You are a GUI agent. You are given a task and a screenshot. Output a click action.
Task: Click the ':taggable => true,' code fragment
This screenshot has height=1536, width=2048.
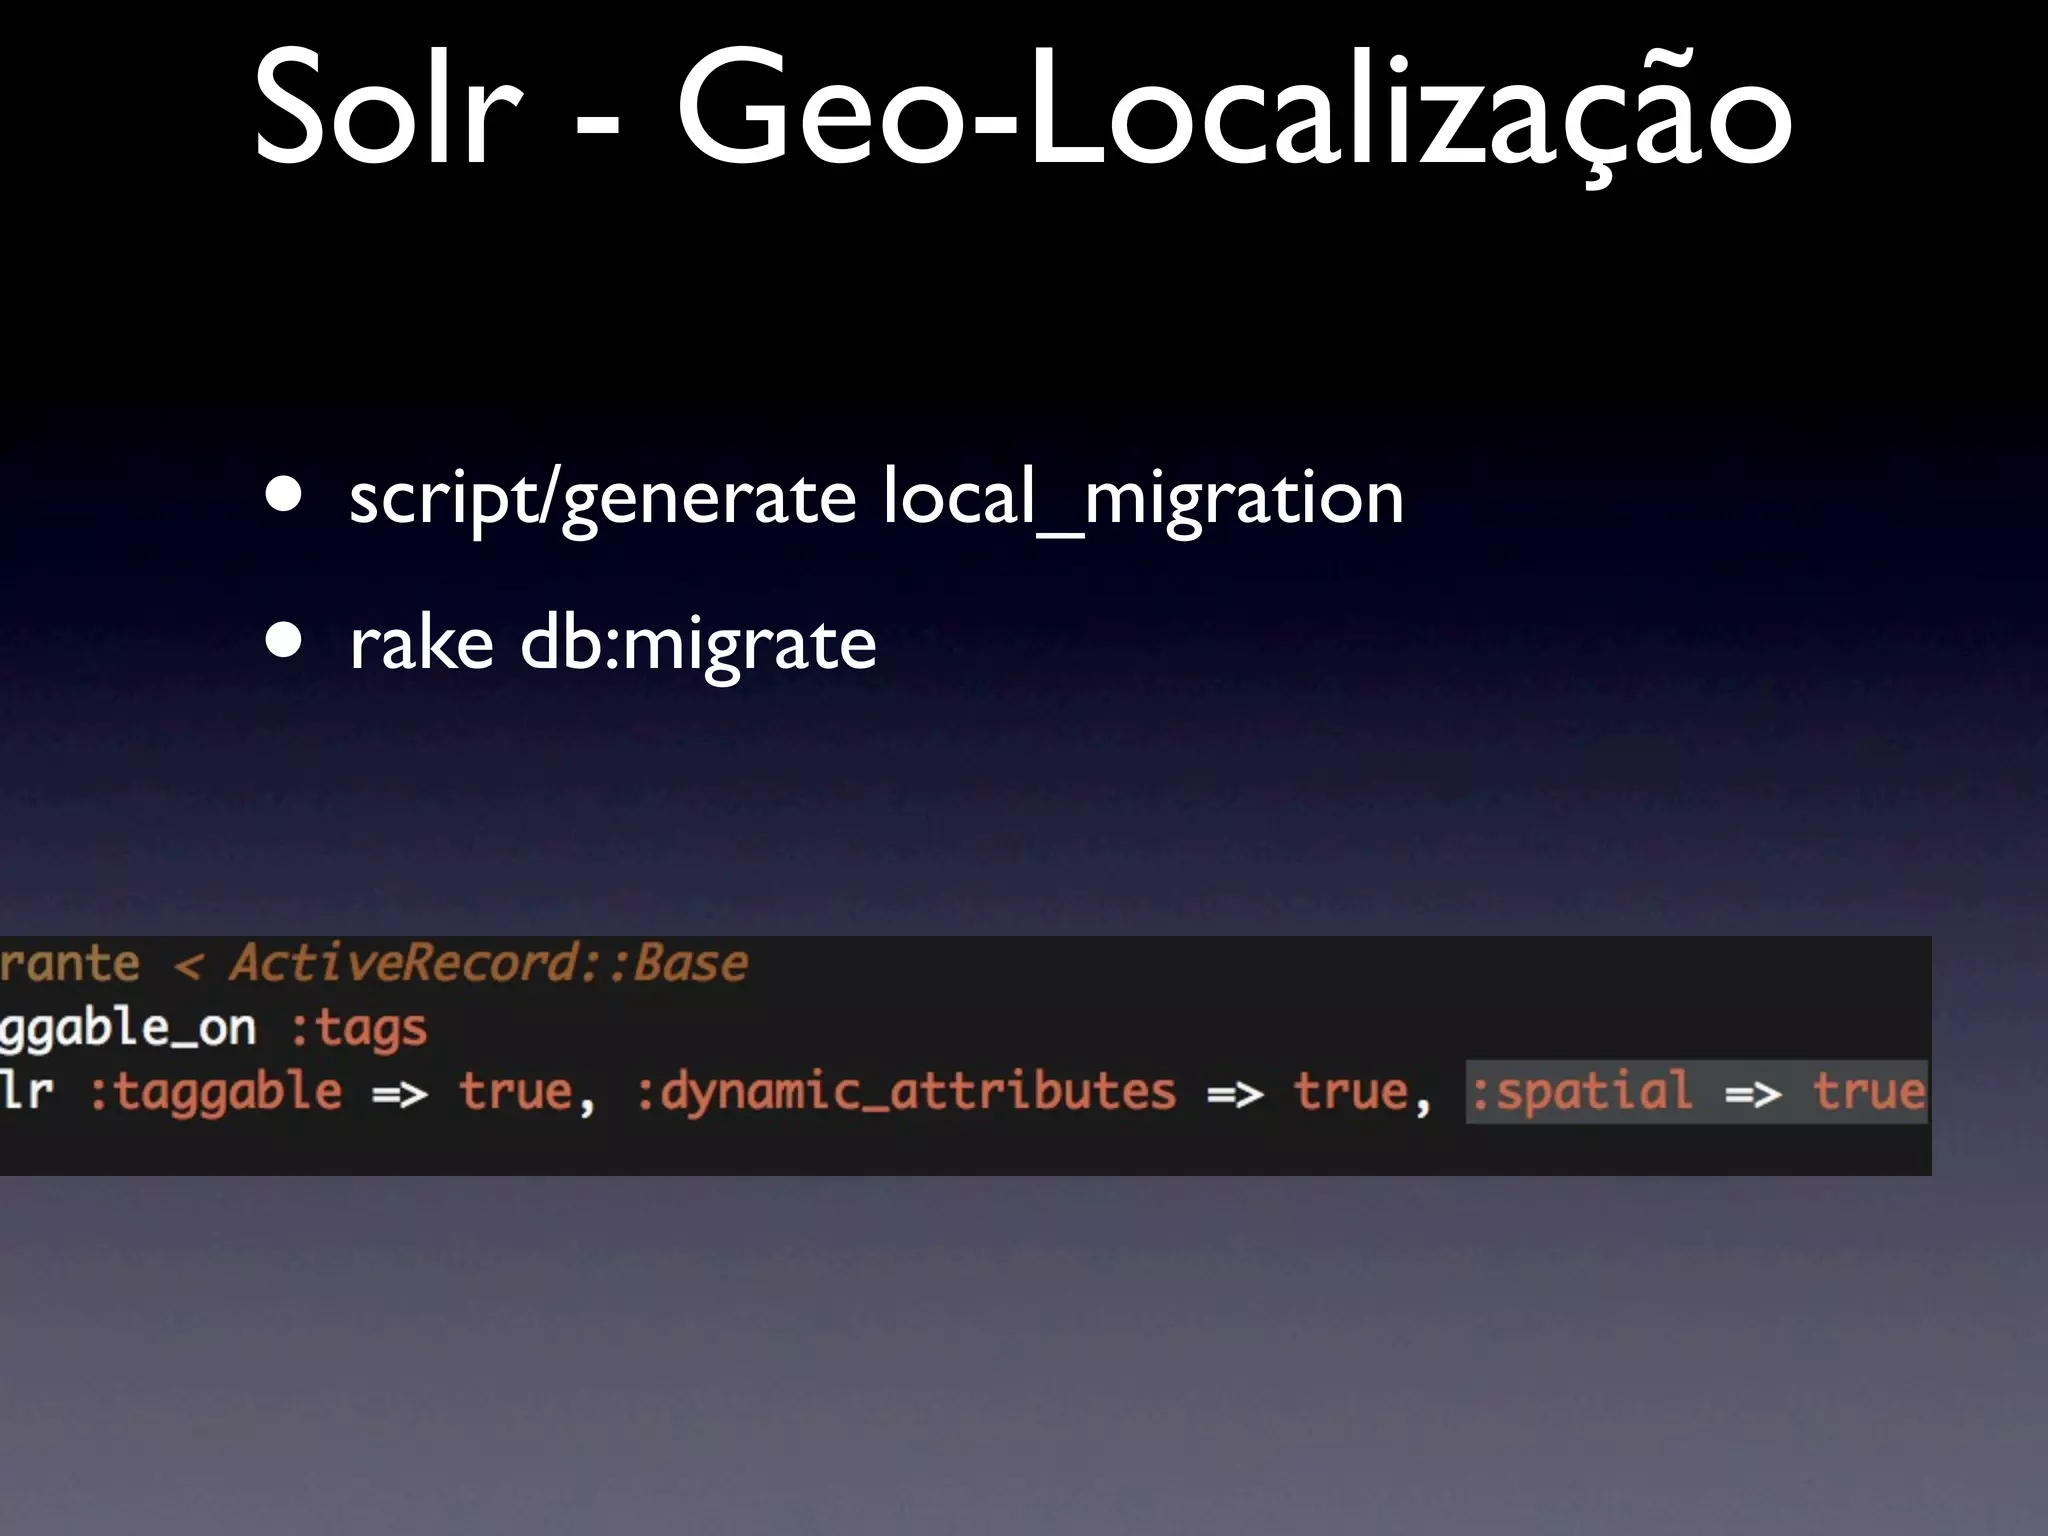click(x=343, y=1092)
